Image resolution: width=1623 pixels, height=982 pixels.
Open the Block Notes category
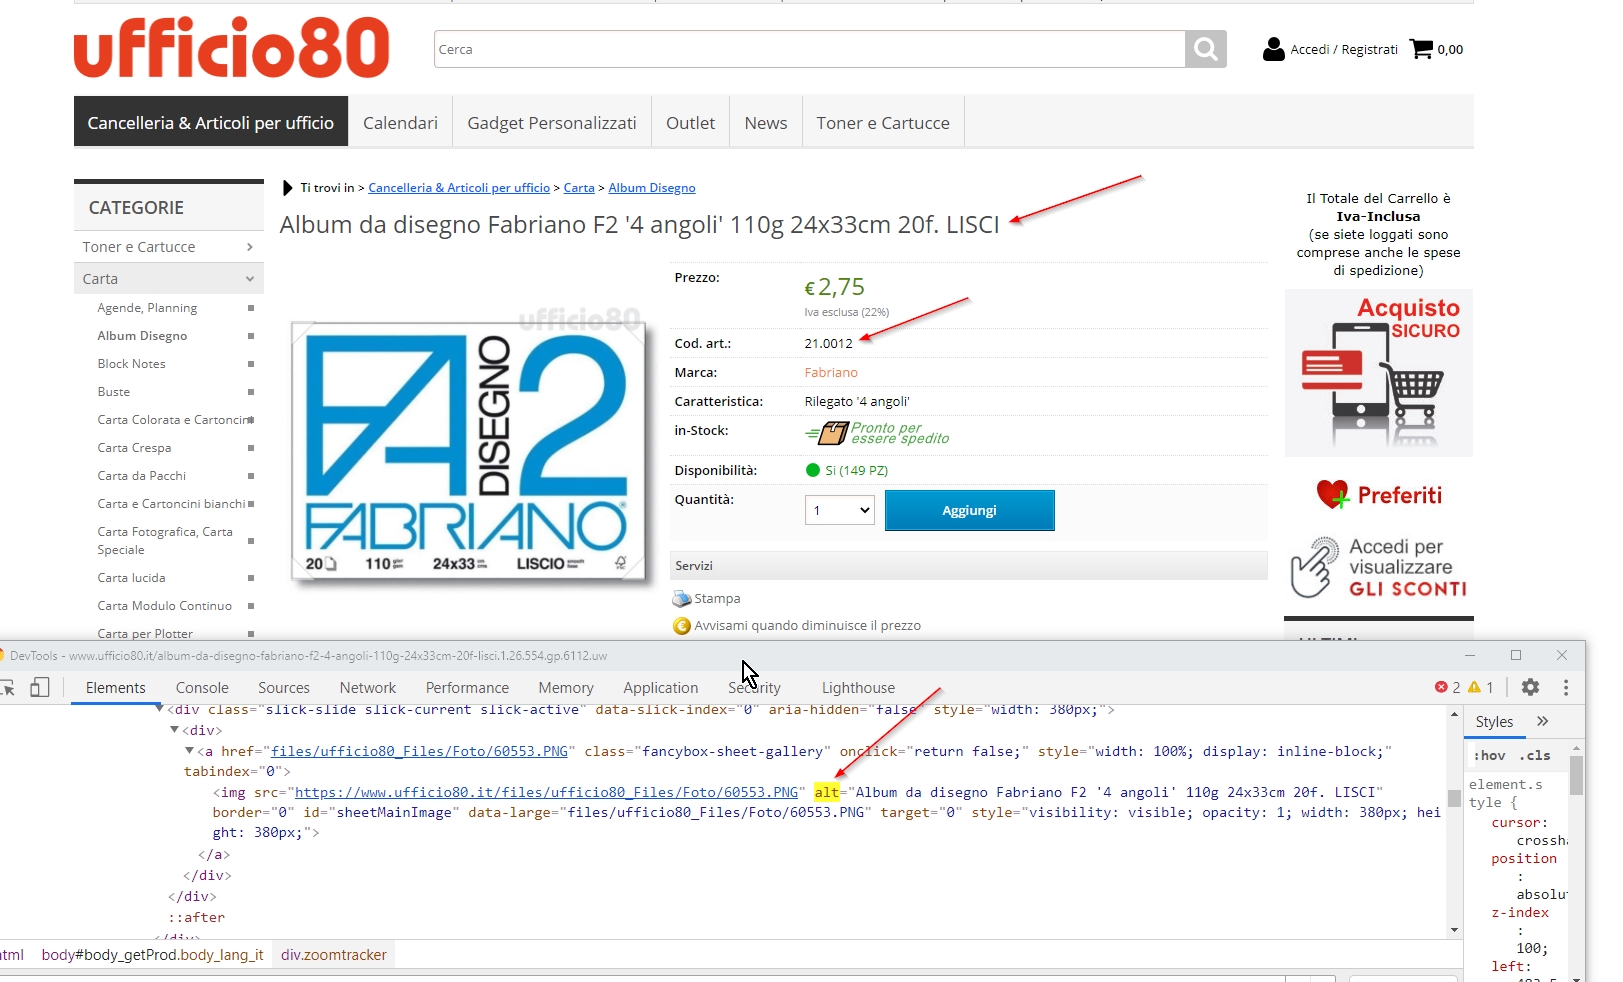(132, 364)
